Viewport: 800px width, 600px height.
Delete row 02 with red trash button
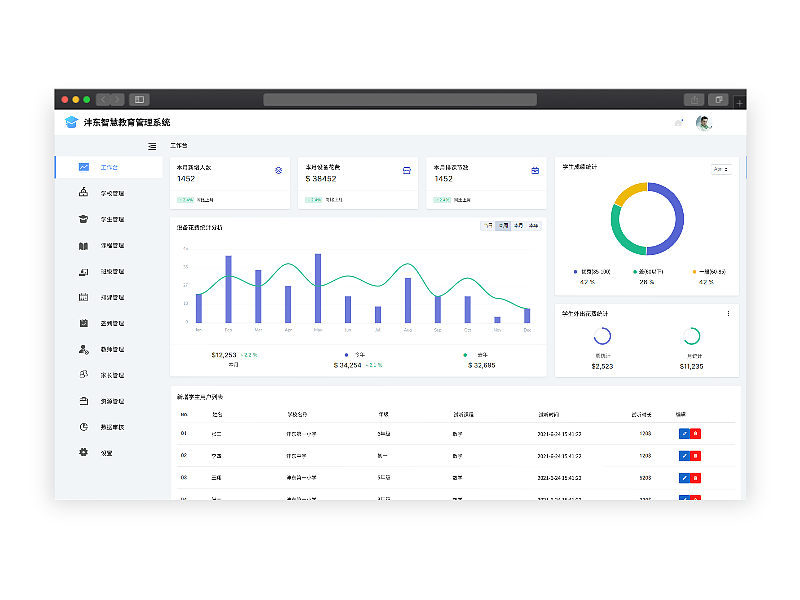coord(695,456)
